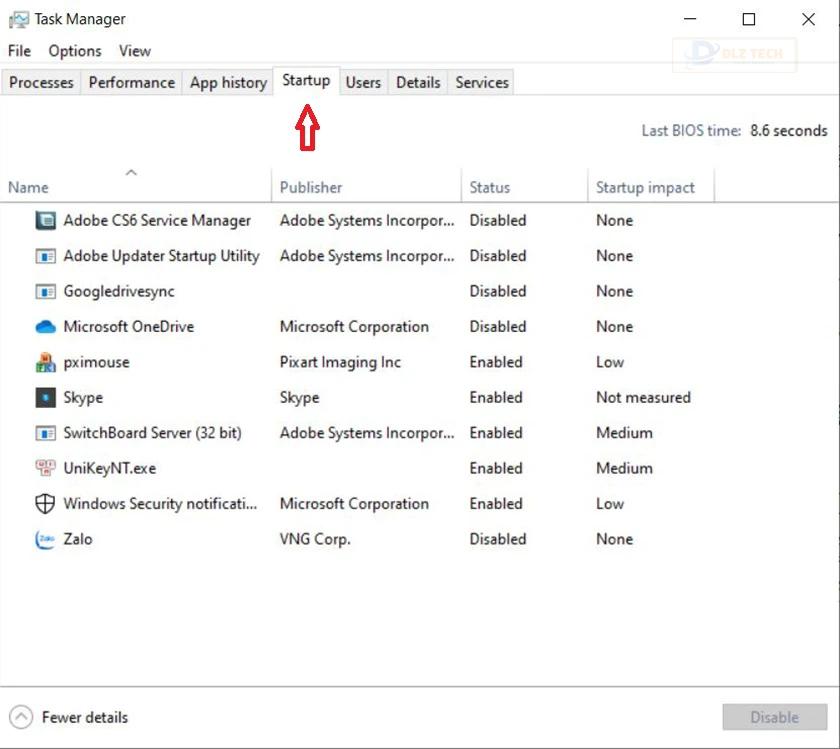Screen dimensions: 840x749
Task: Close the Task Manager window
Action: (808, 19)
